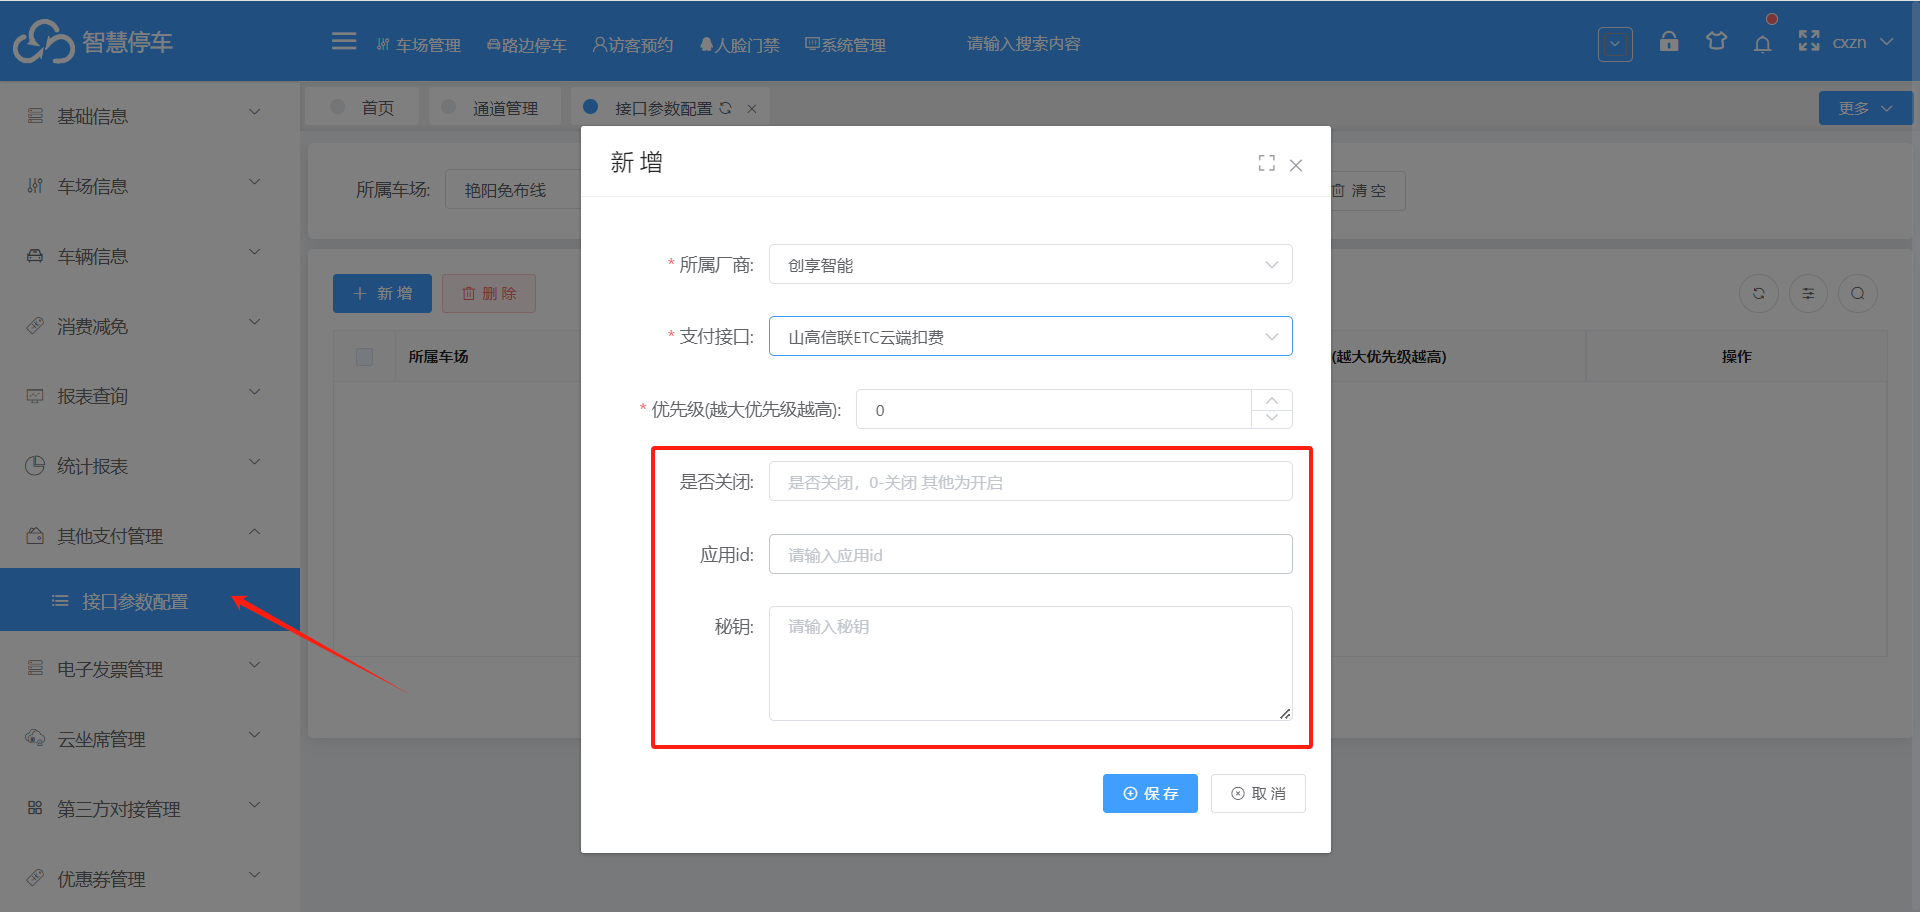This screenshot has height=912, width=1920.
Task: Open the 支付接口 dropdown
Action: pos(1030,337)
